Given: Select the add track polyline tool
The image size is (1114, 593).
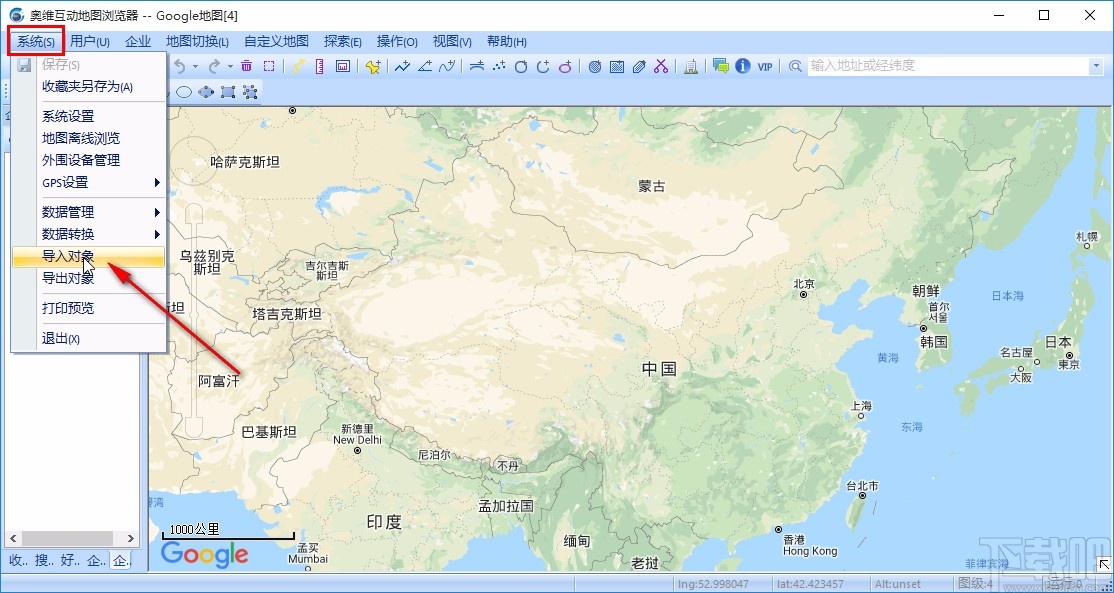Looking at the screenshot, I should (403, 66).
